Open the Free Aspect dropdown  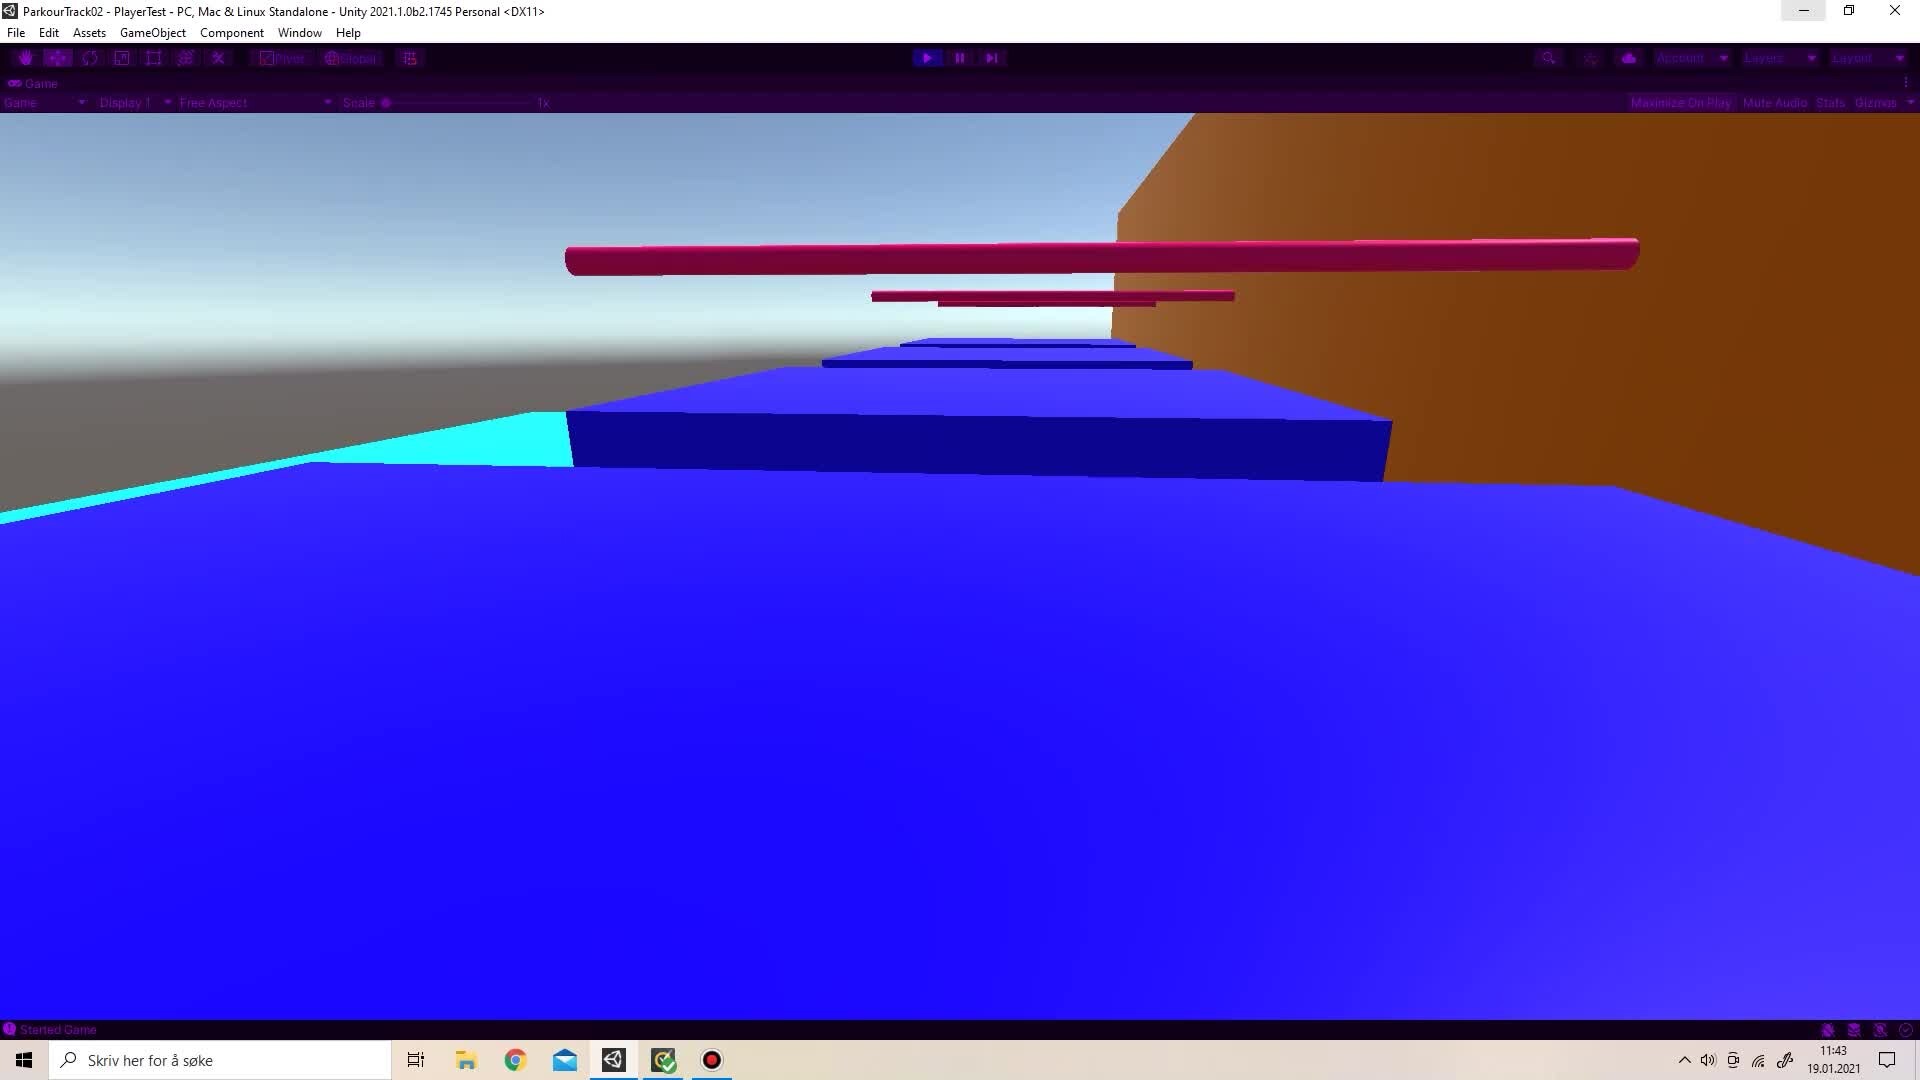250,102
